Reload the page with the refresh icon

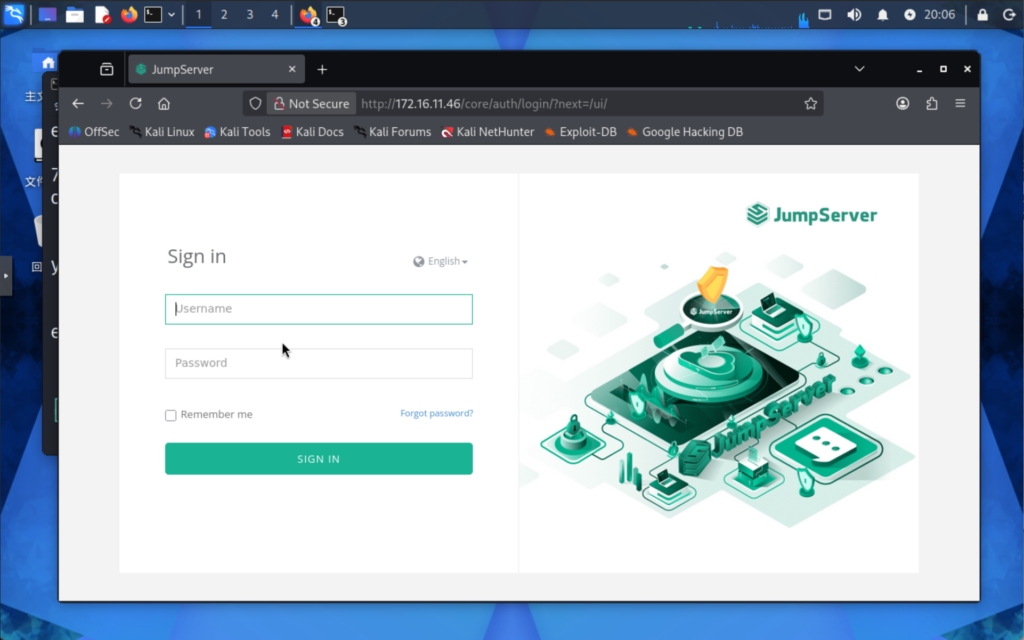(x=136, y=104)
